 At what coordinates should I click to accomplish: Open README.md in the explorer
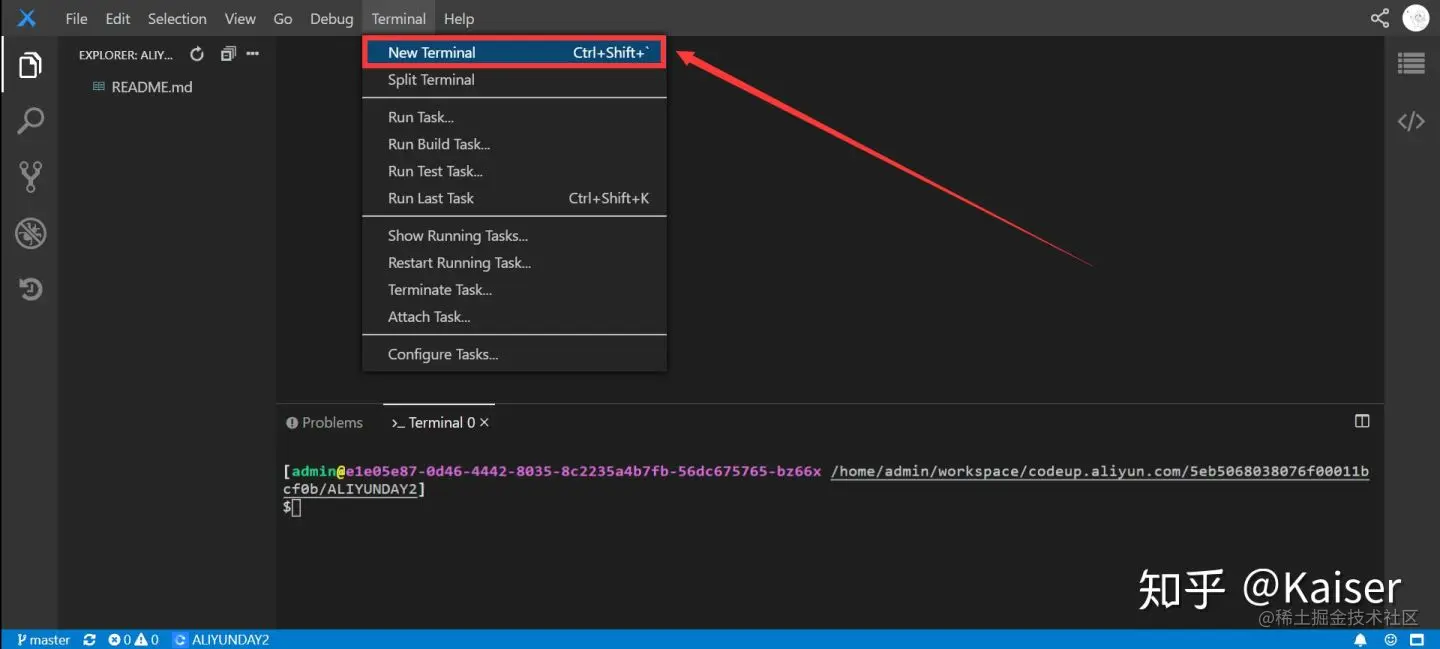pos(152,87)
